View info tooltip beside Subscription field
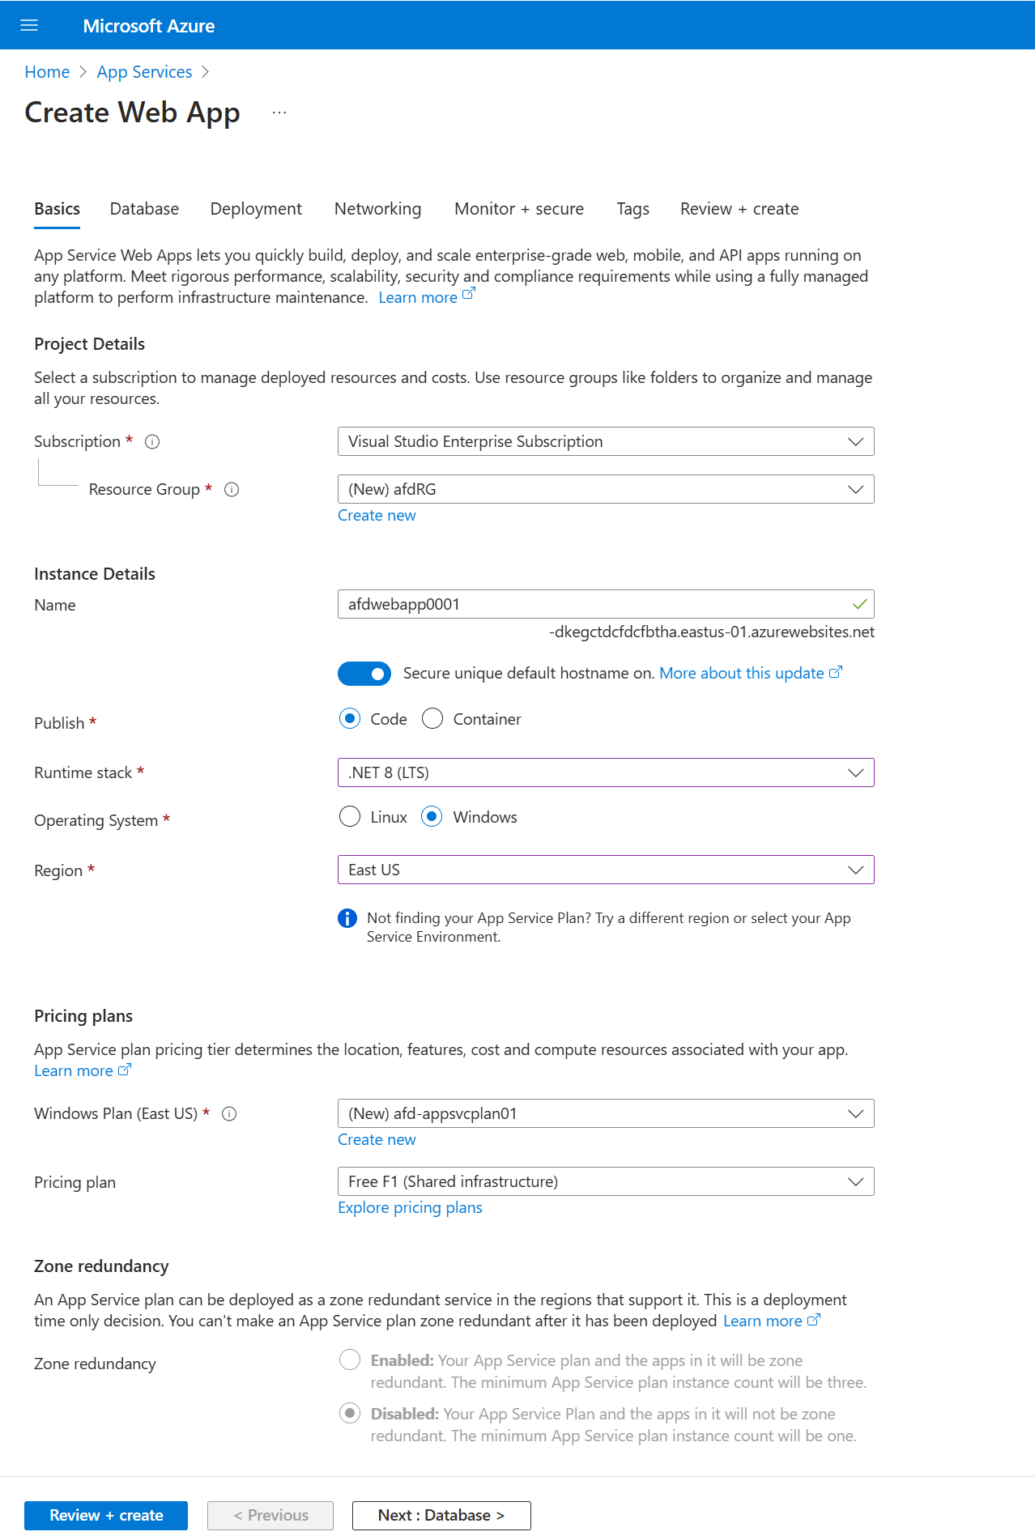The image size is (1035, 1536). pyautogui.click(x=151, y=440)
